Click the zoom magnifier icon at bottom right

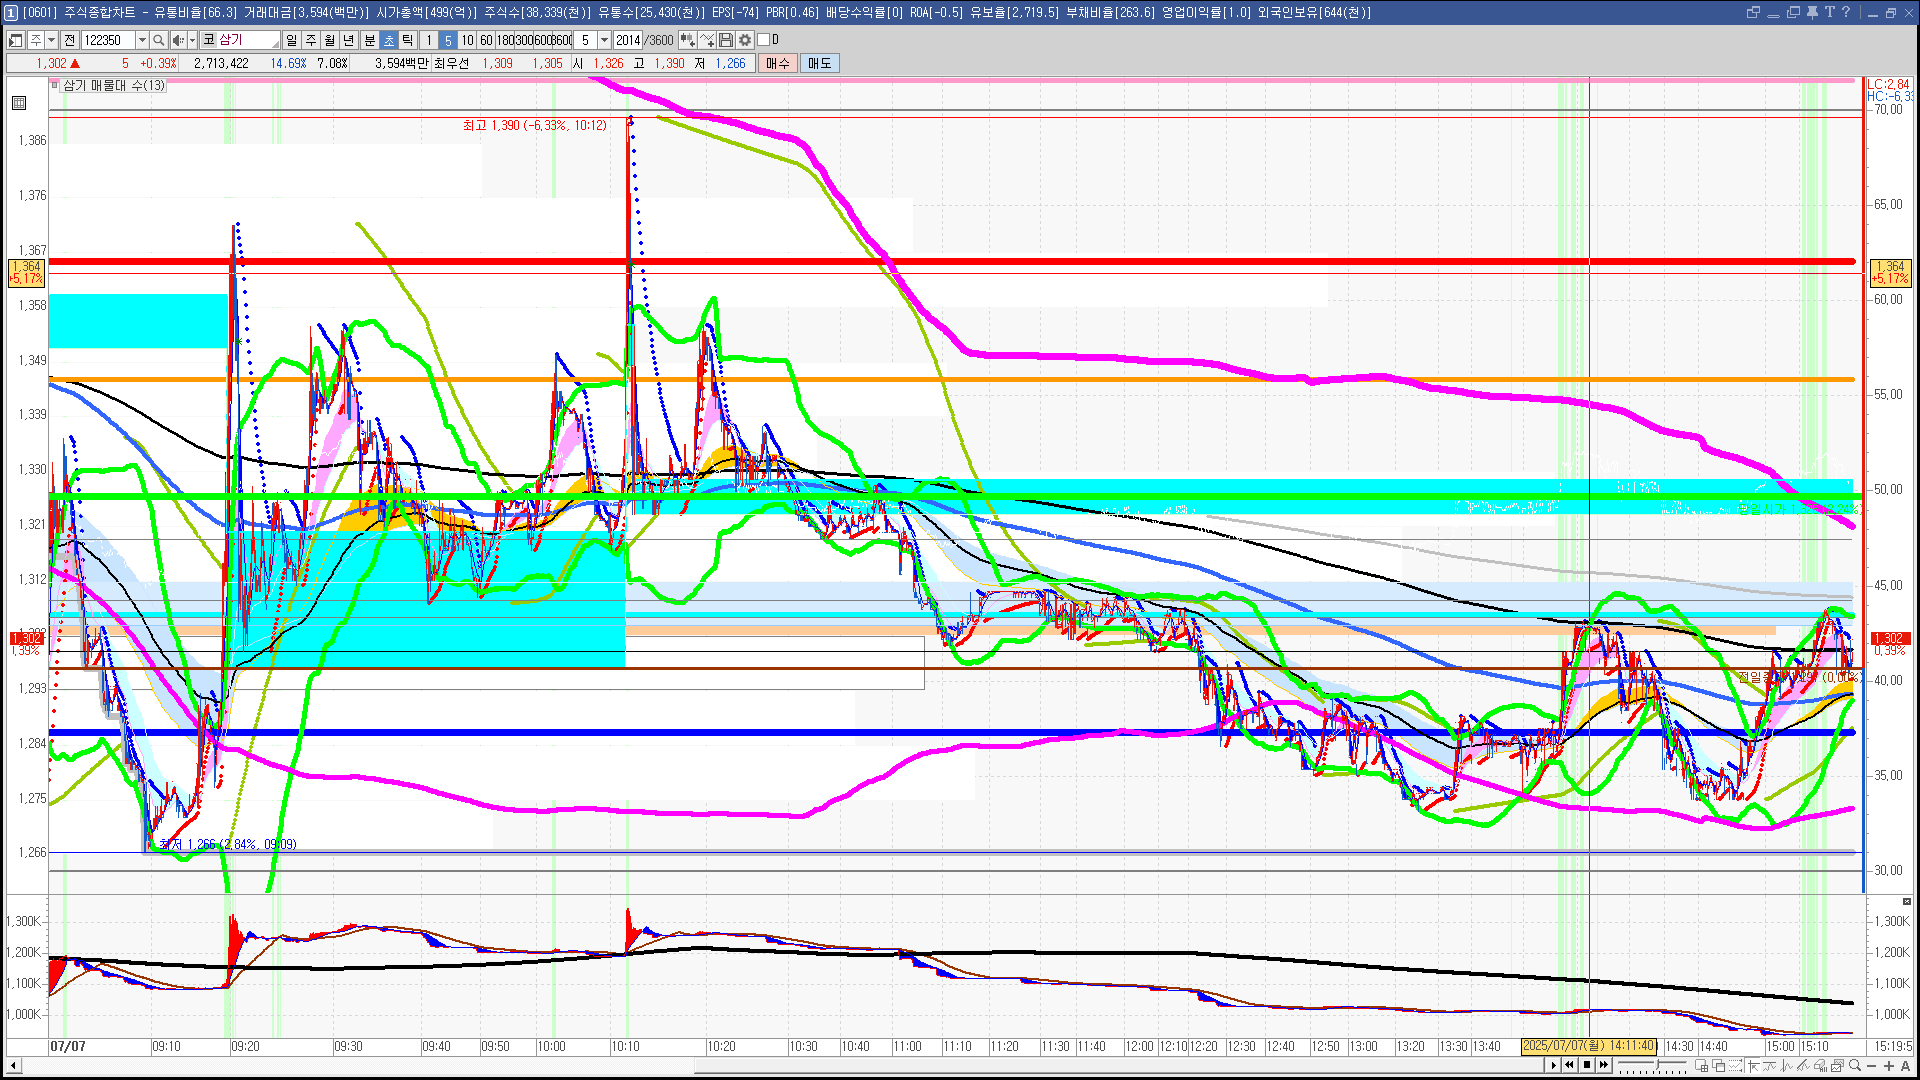(x=1855, y=1065)
